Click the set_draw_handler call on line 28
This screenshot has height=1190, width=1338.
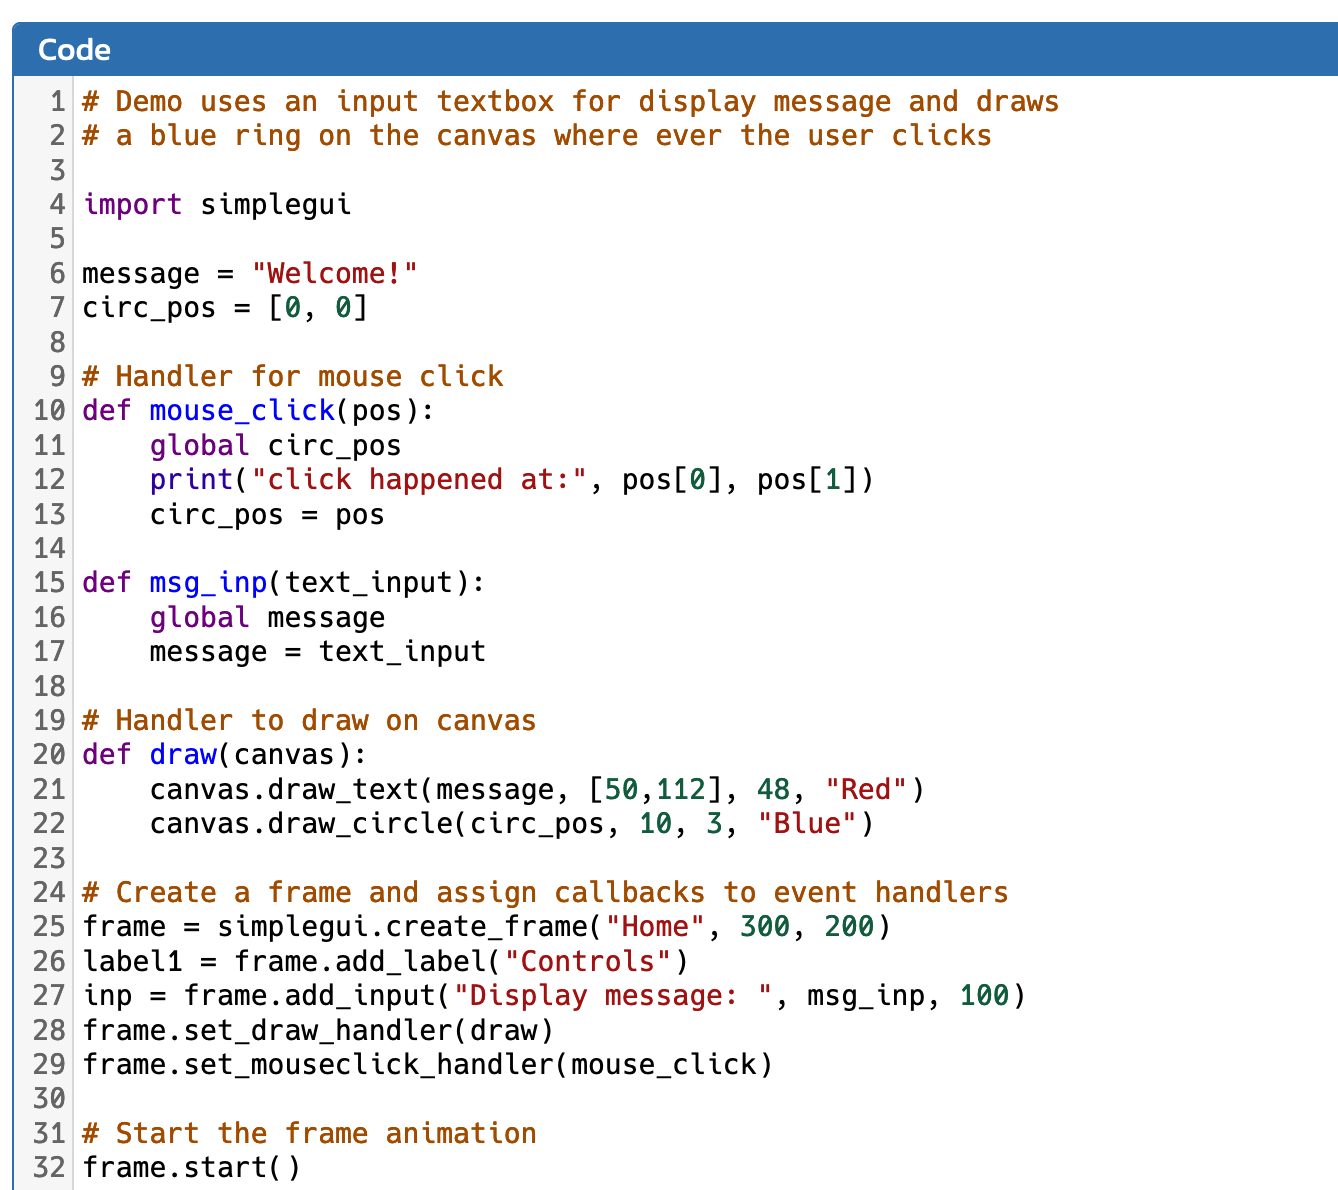tap(318, 1030)
